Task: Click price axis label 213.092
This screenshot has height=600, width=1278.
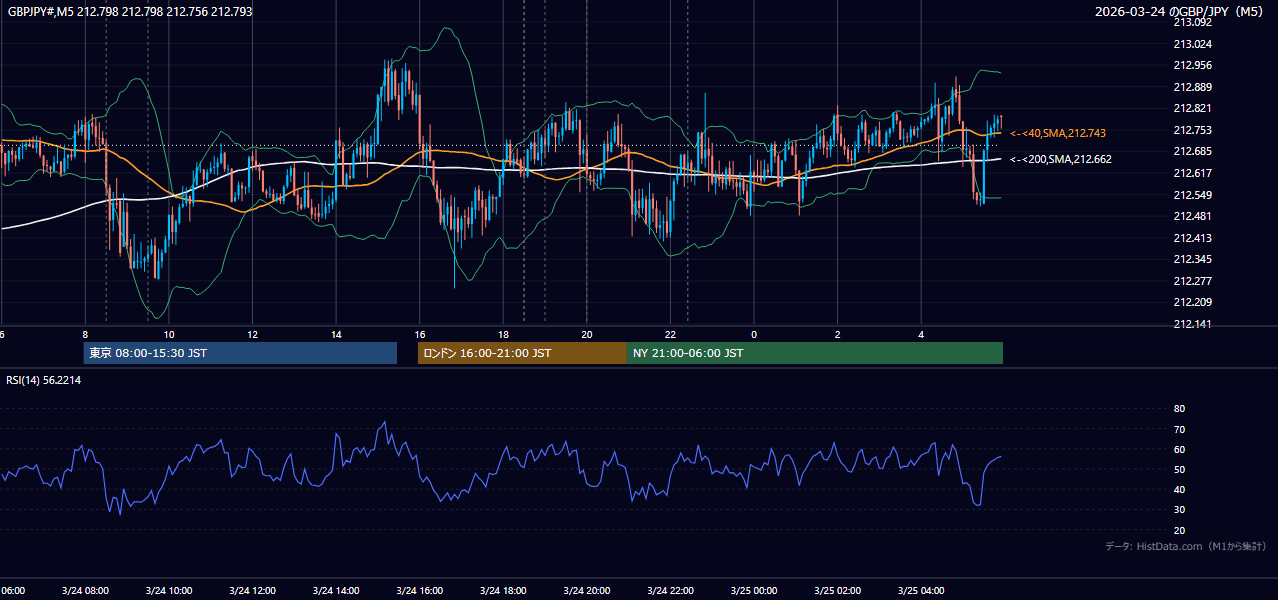Action: pos(1192,22)
